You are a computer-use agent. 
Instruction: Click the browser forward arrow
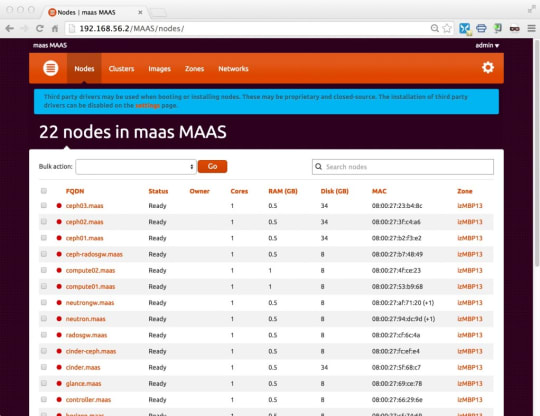(x=24, y=28)
